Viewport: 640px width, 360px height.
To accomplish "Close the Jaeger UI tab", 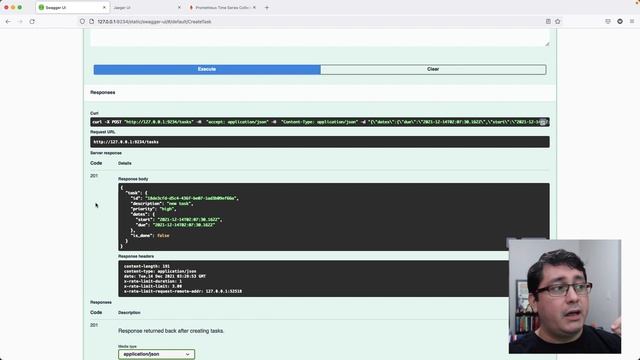I will (x=179, y=7).
